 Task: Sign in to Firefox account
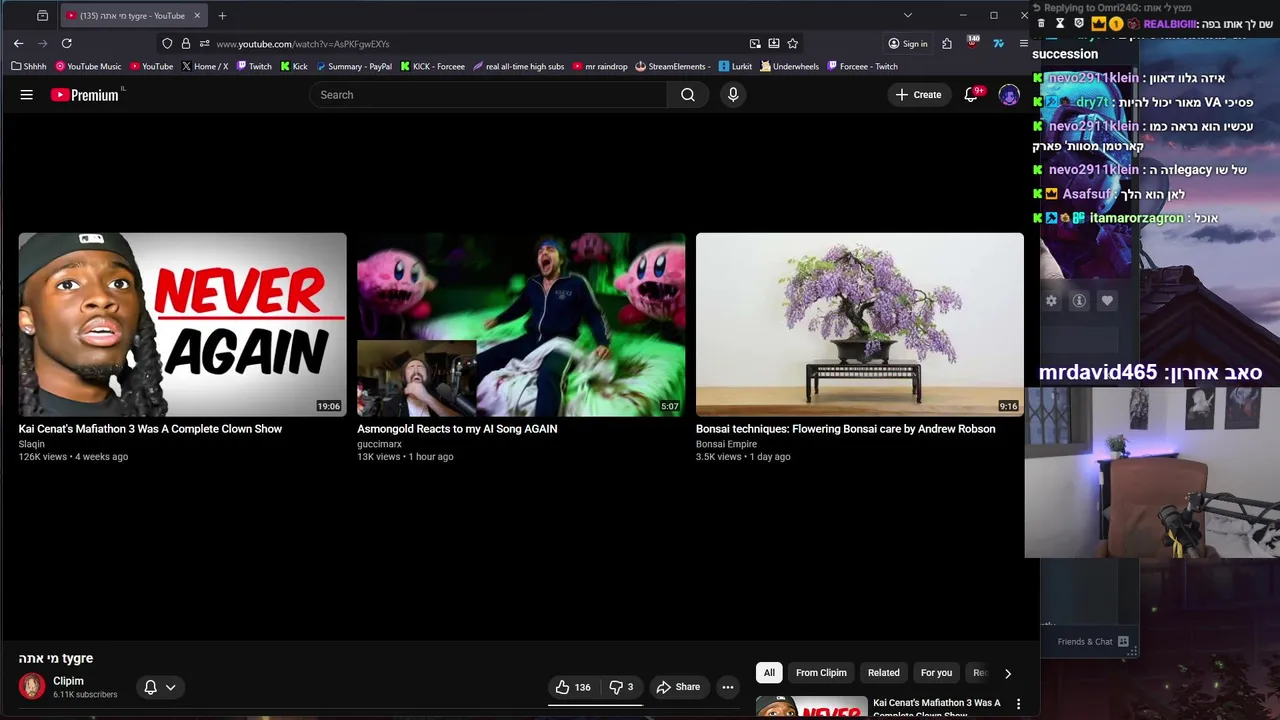[x=908, y=44]
